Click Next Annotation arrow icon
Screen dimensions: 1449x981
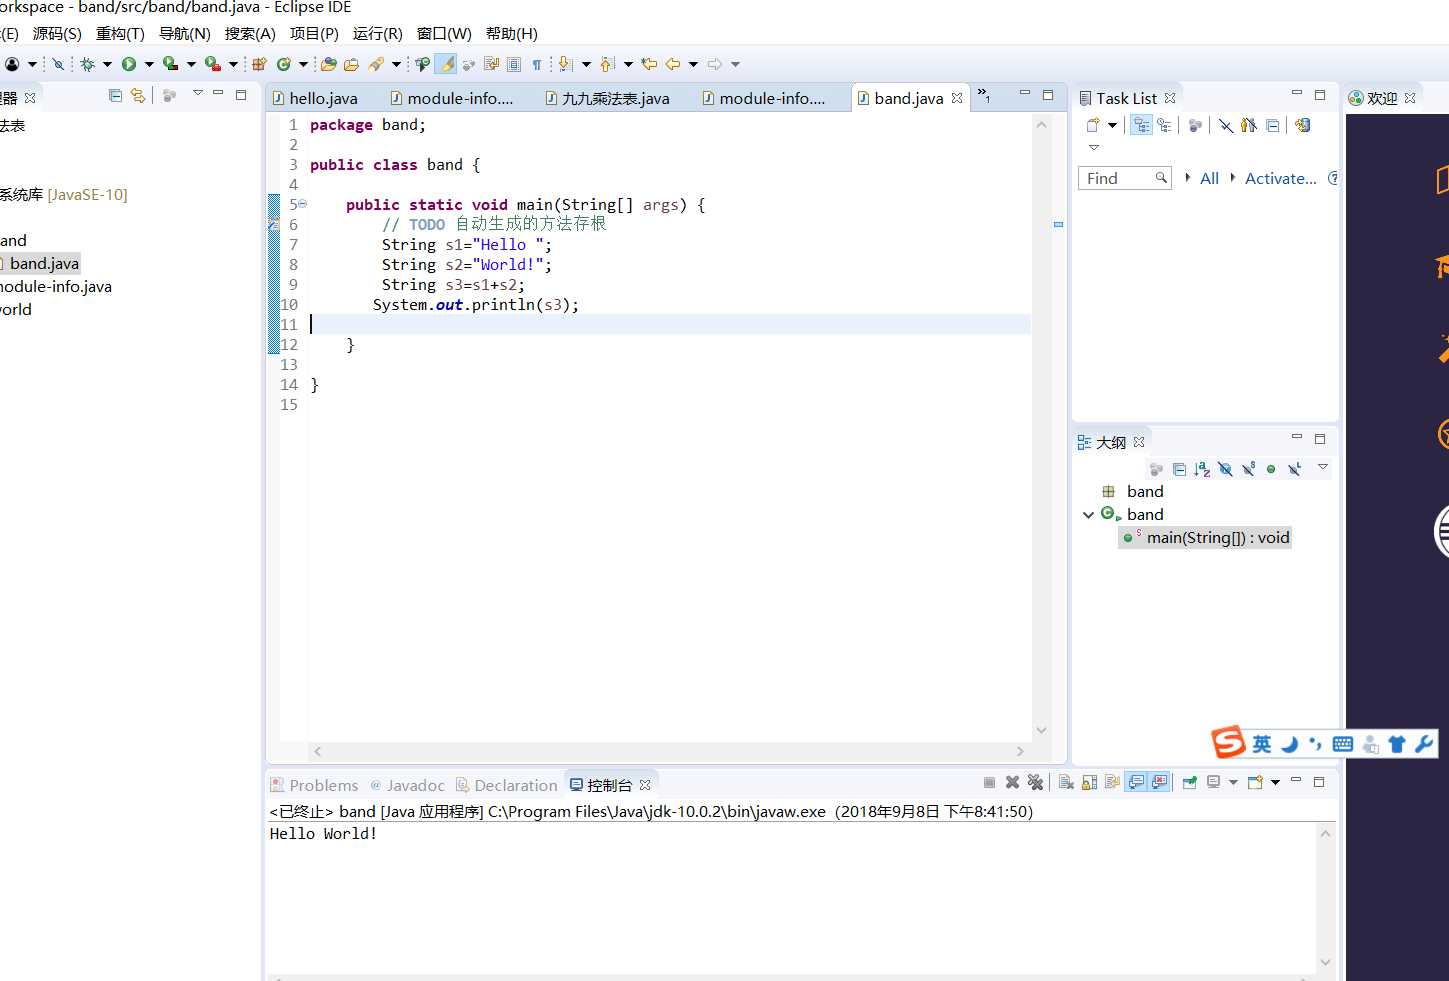[565, 64]
